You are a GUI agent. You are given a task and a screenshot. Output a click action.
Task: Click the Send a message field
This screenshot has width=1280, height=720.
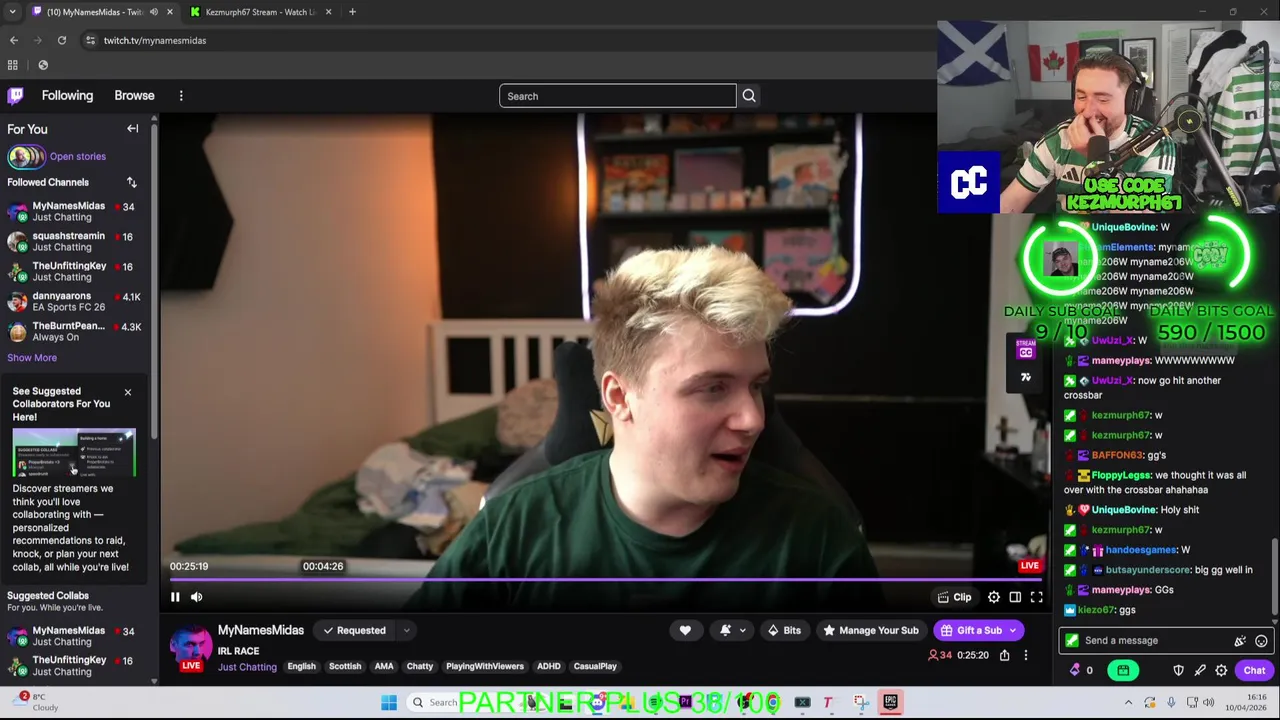1156,641
